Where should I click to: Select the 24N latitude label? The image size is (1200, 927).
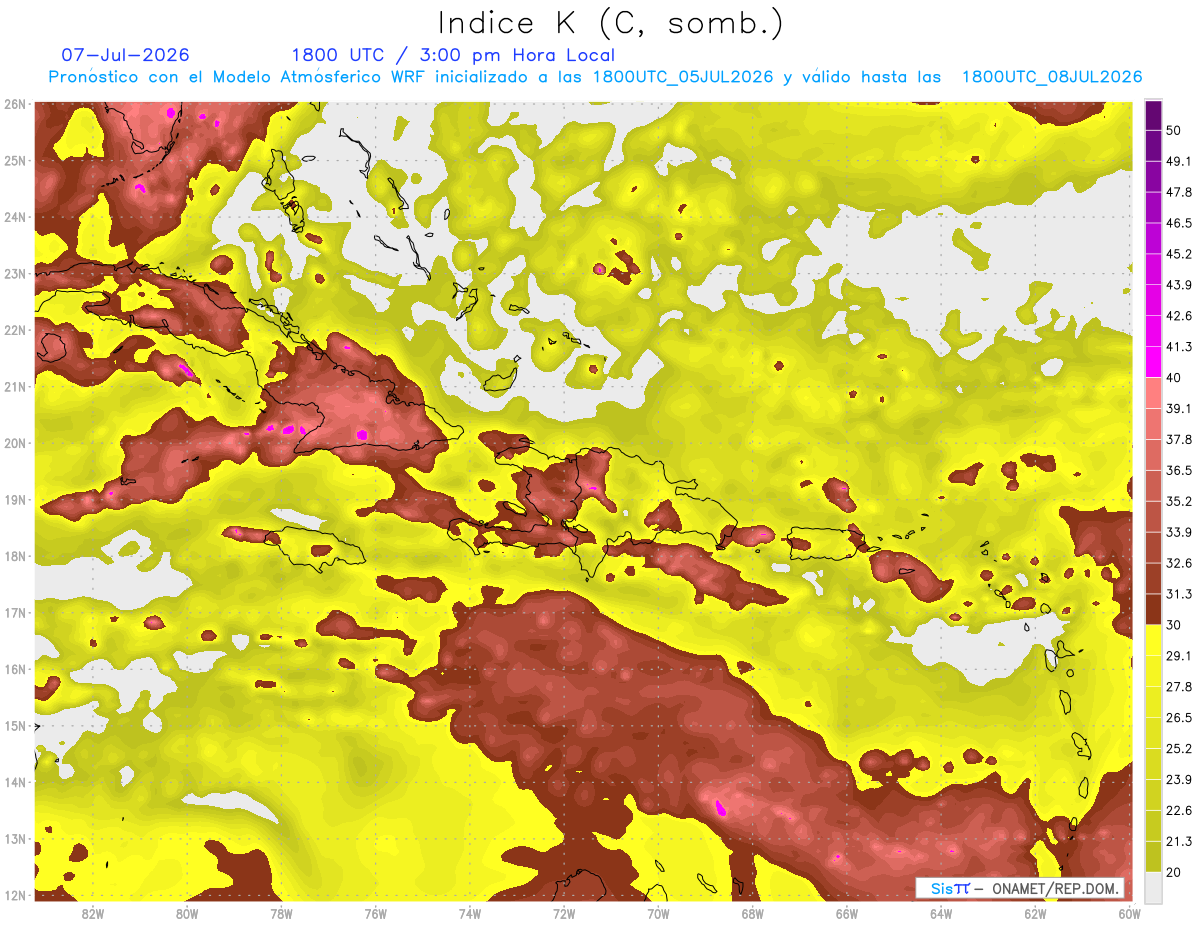[x=14, y=217]
